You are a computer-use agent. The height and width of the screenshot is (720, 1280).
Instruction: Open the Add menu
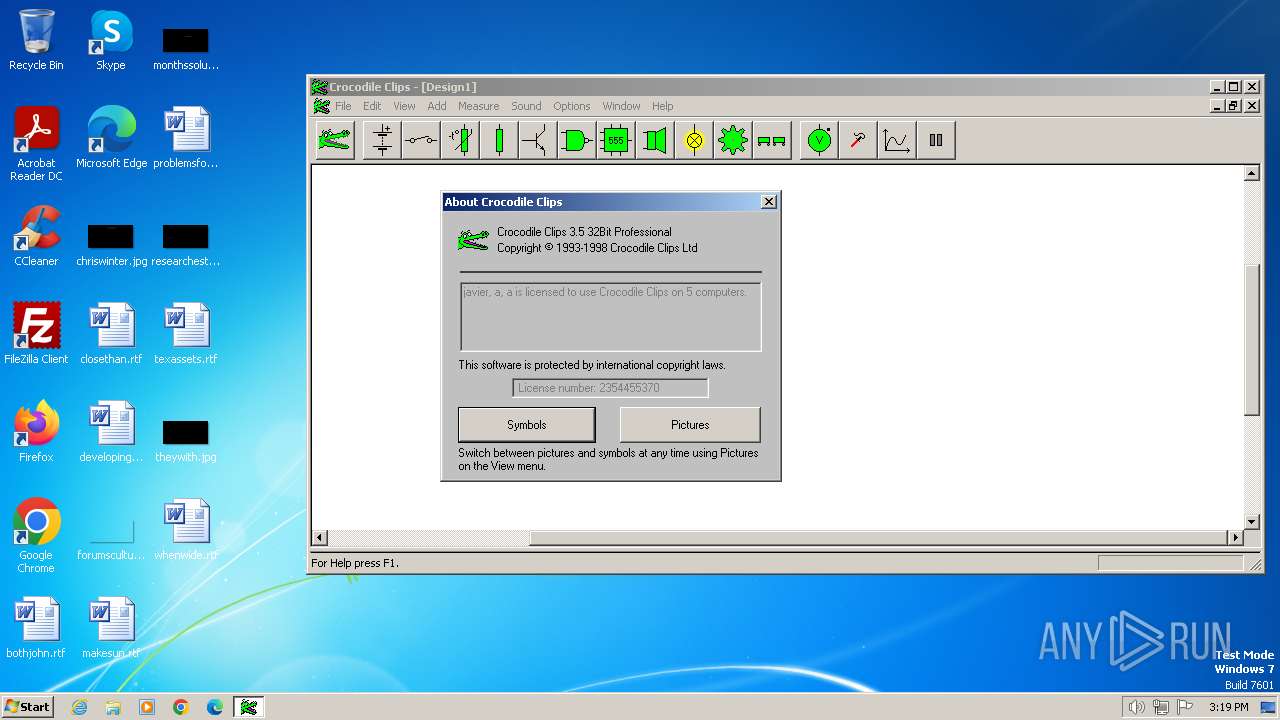(x=437, y=106)
